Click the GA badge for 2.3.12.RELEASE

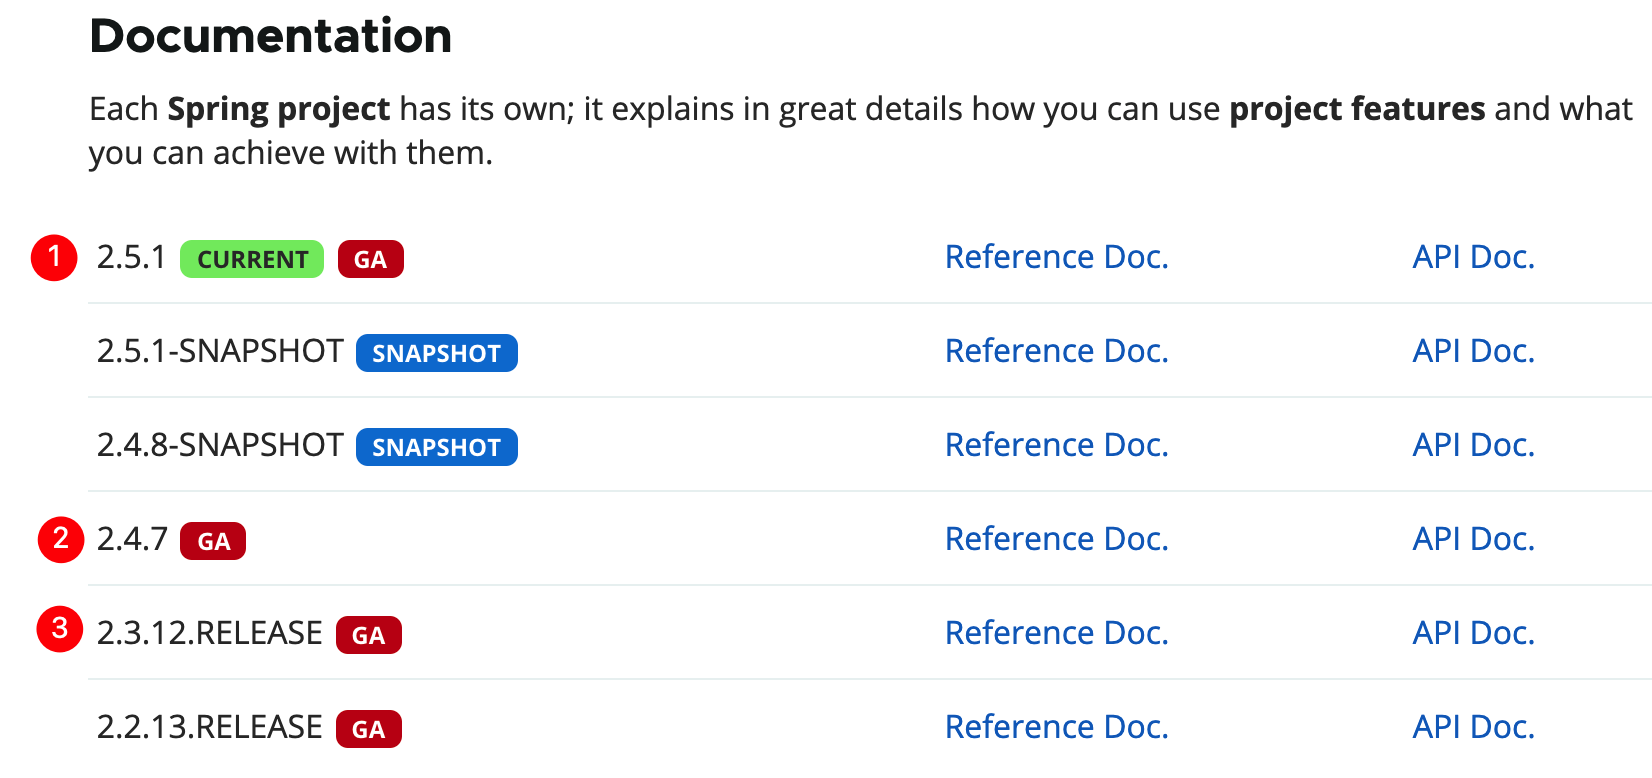click(x=369, y=635)
